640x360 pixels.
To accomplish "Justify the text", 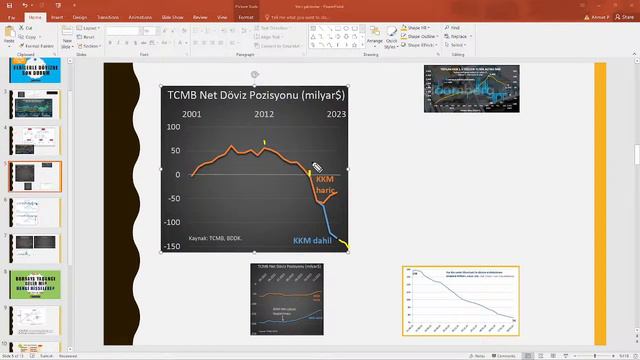I will click(x=221, y=42).
